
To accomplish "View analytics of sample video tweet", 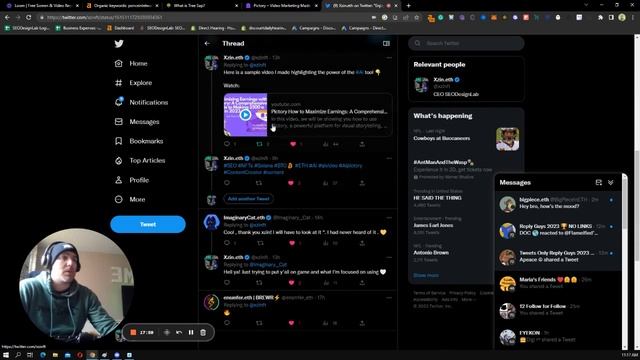I will point(326,144).
